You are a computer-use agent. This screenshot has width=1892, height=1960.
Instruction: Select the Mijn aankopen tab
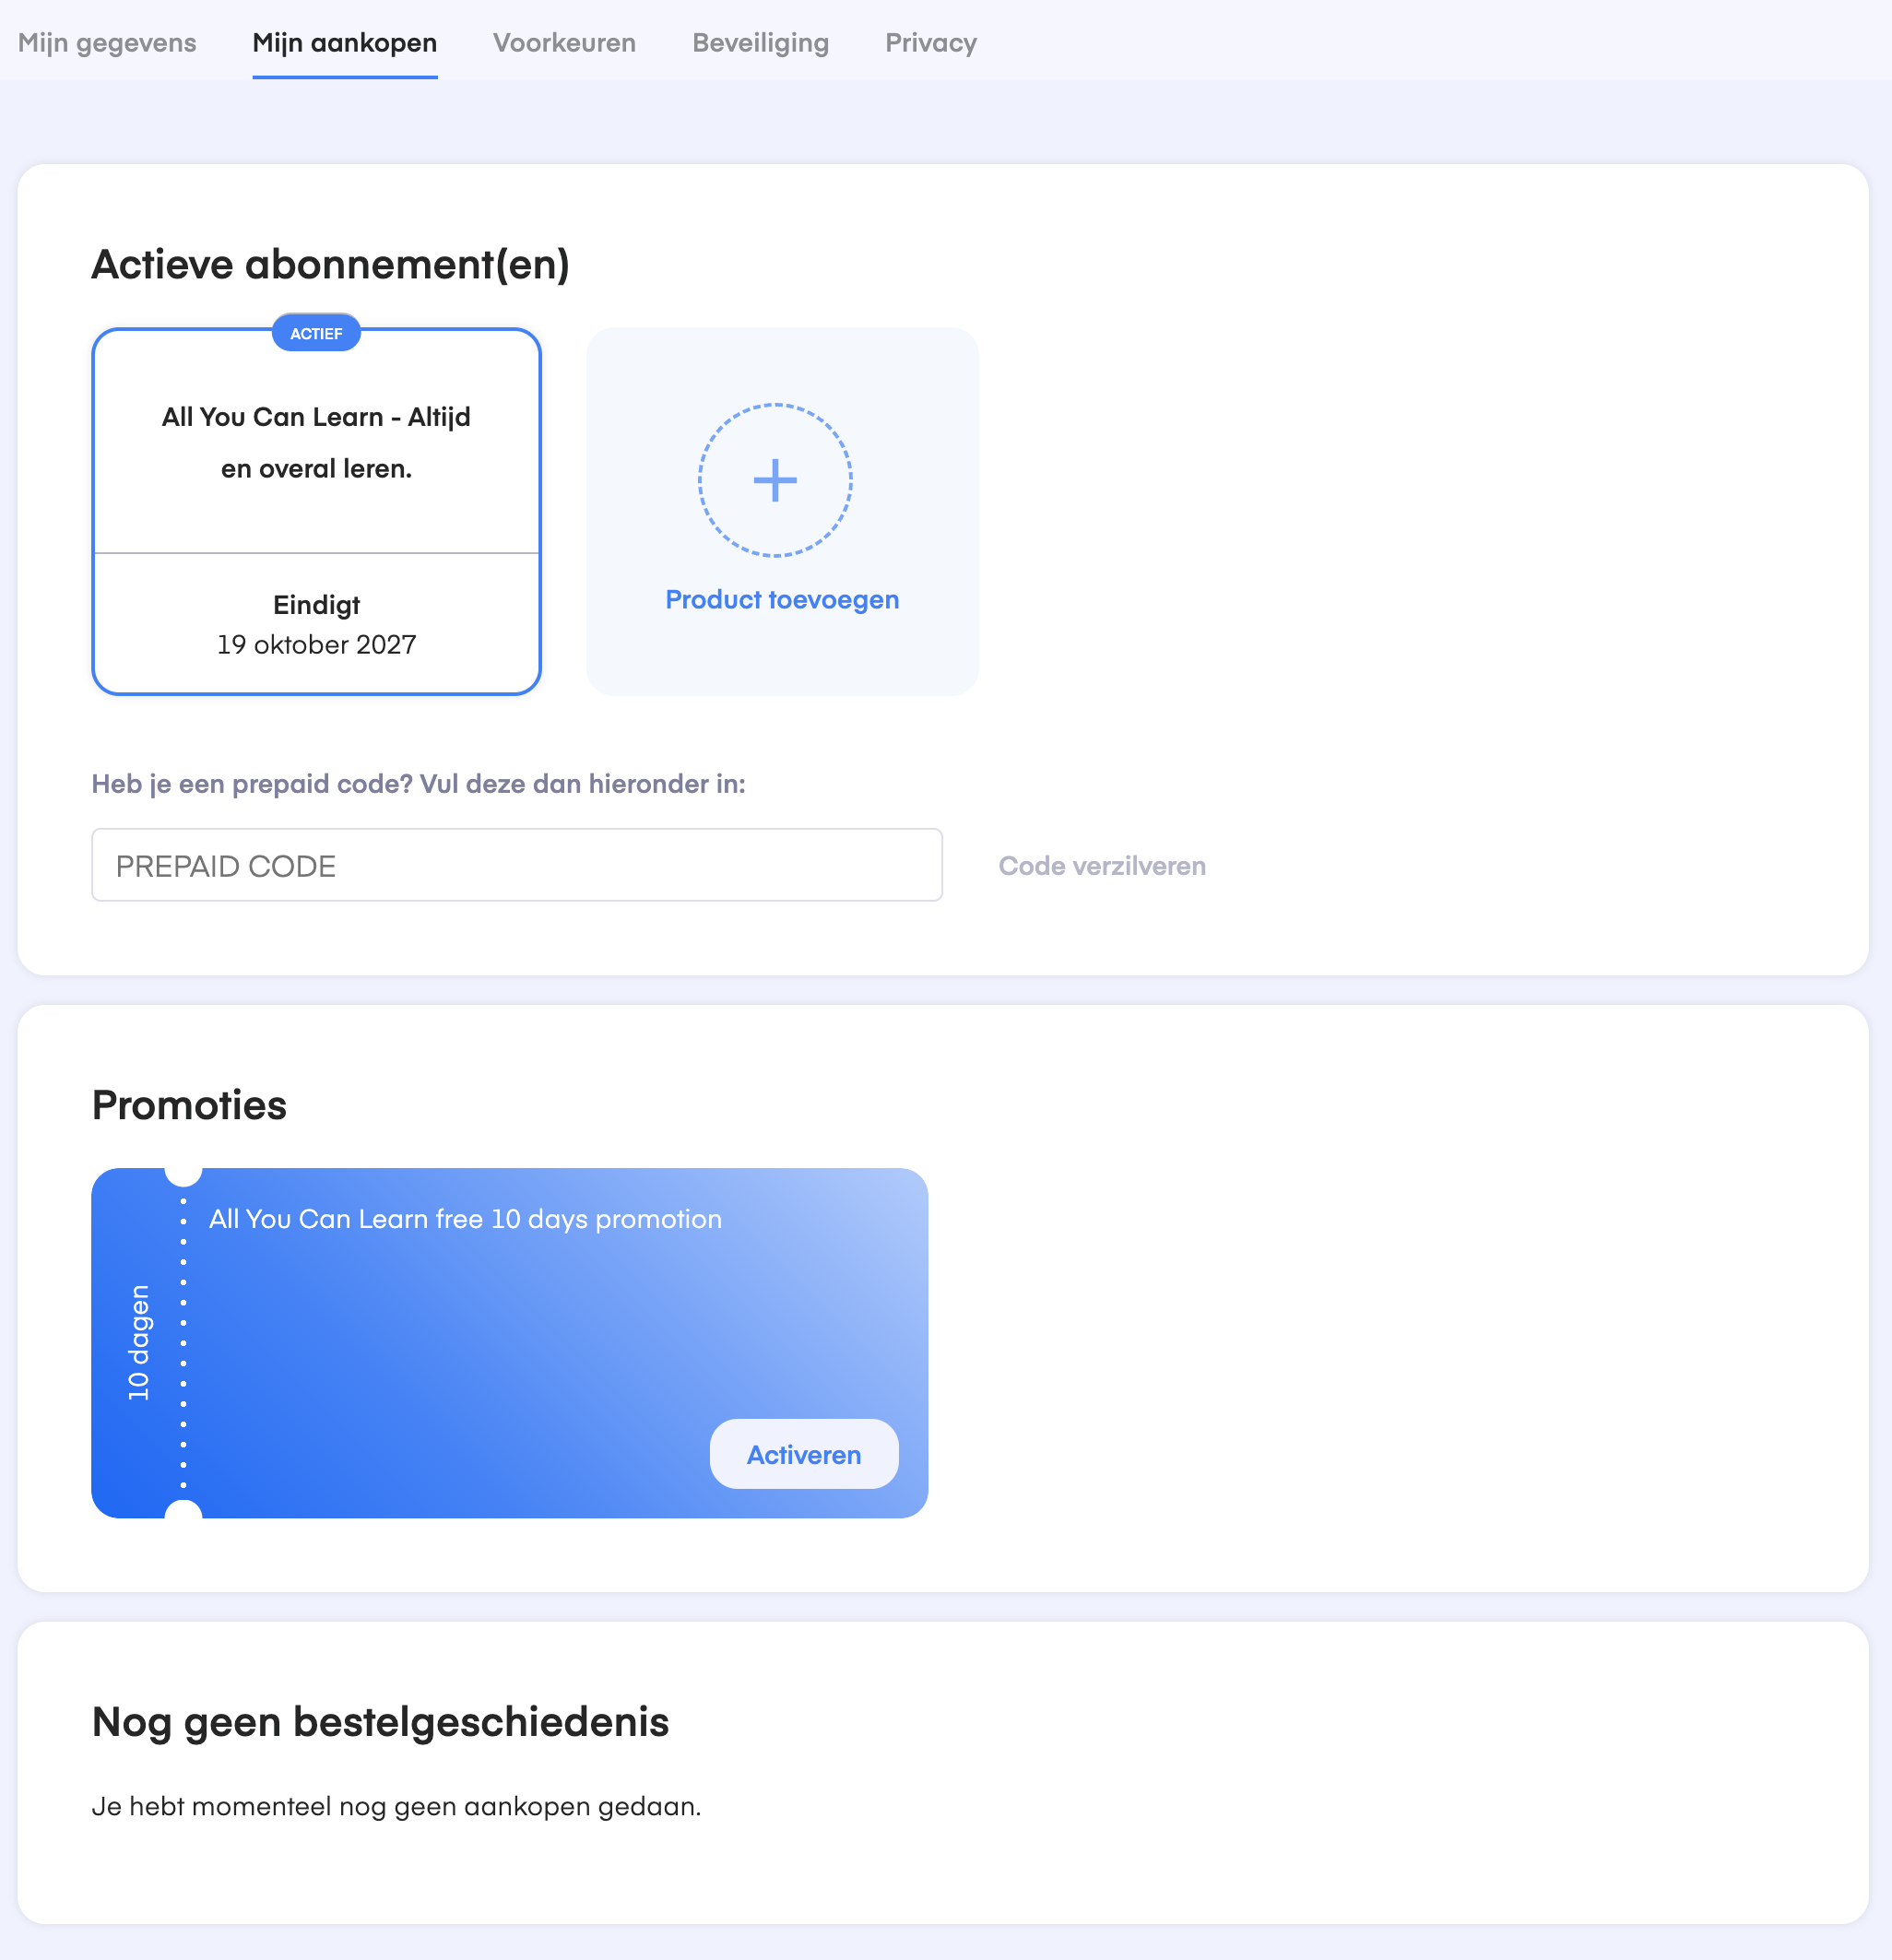click(344, 43)
